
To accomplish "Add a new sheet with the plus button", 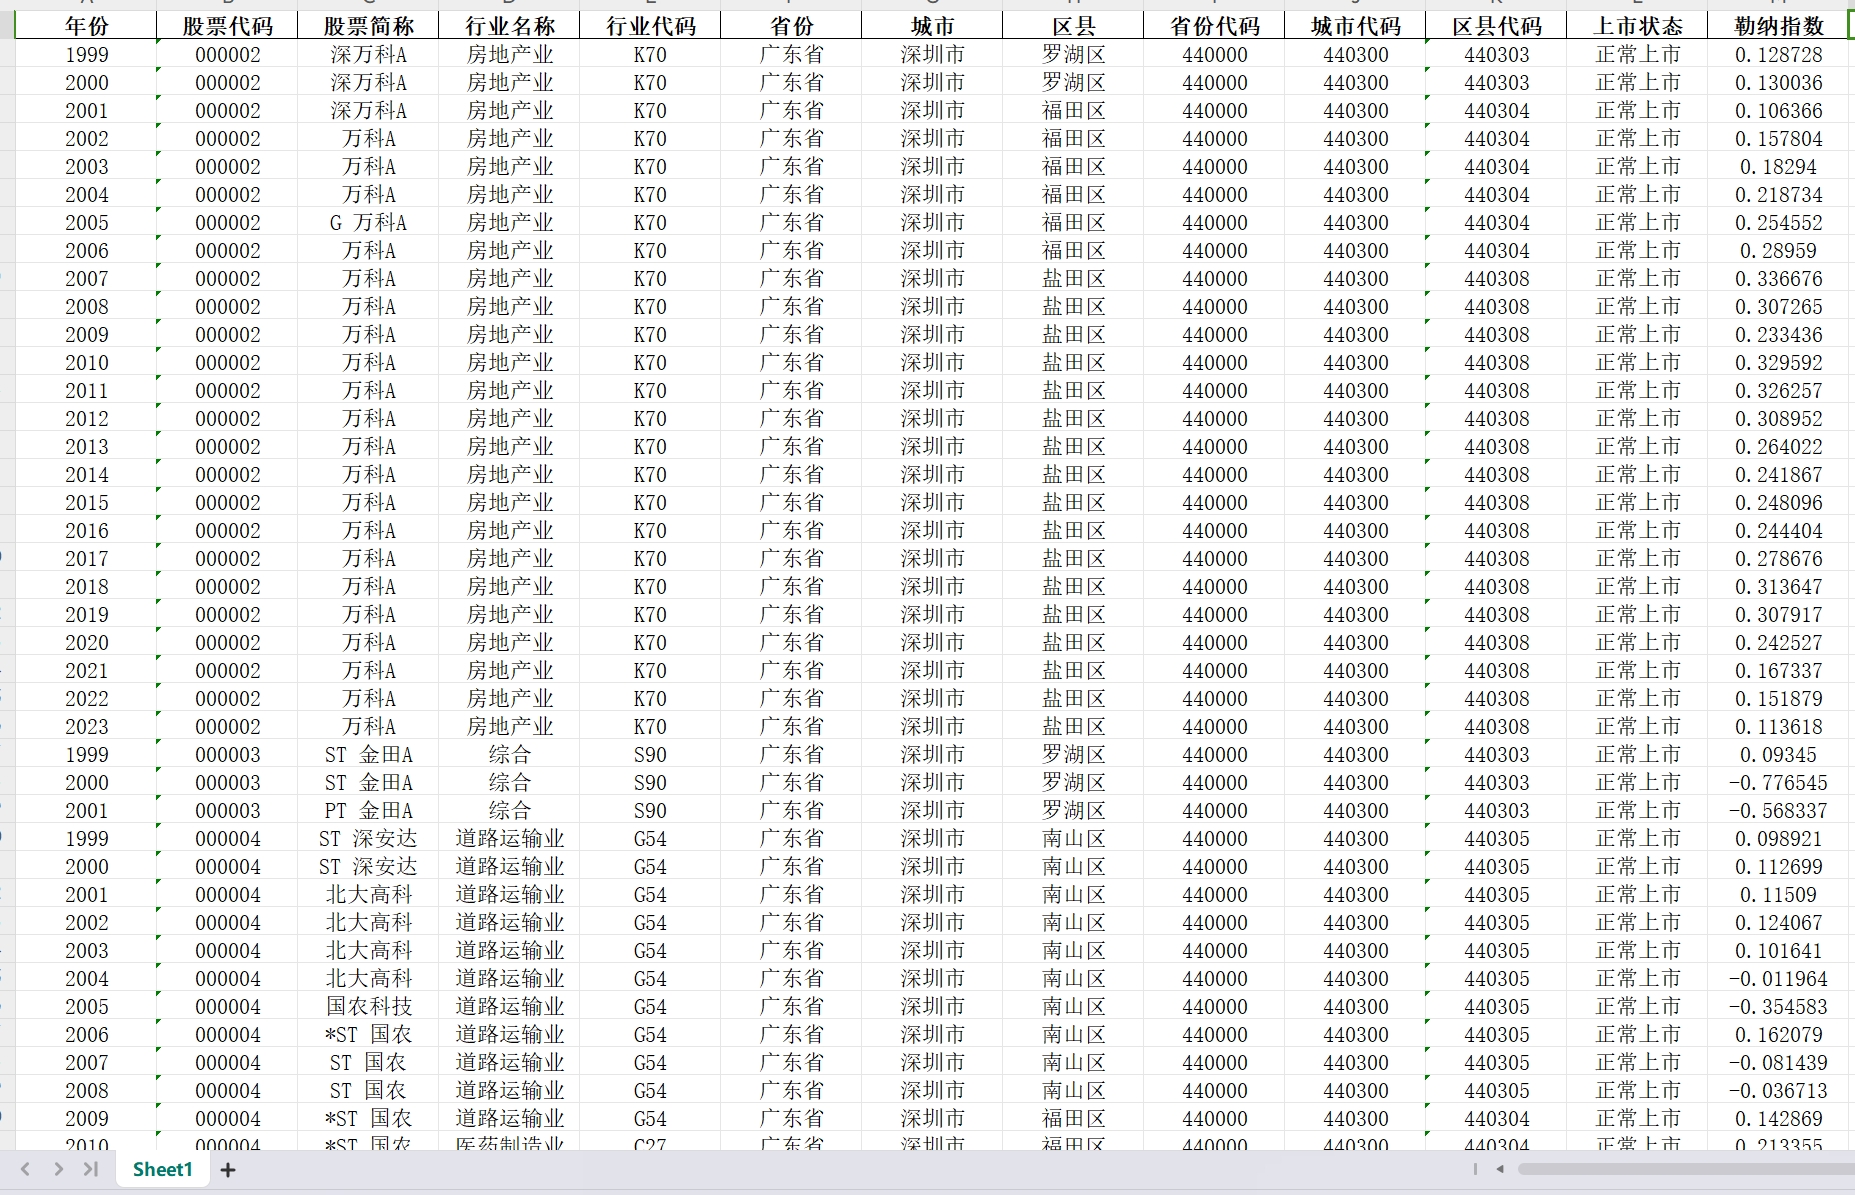I will click(x=228, y=1169).
